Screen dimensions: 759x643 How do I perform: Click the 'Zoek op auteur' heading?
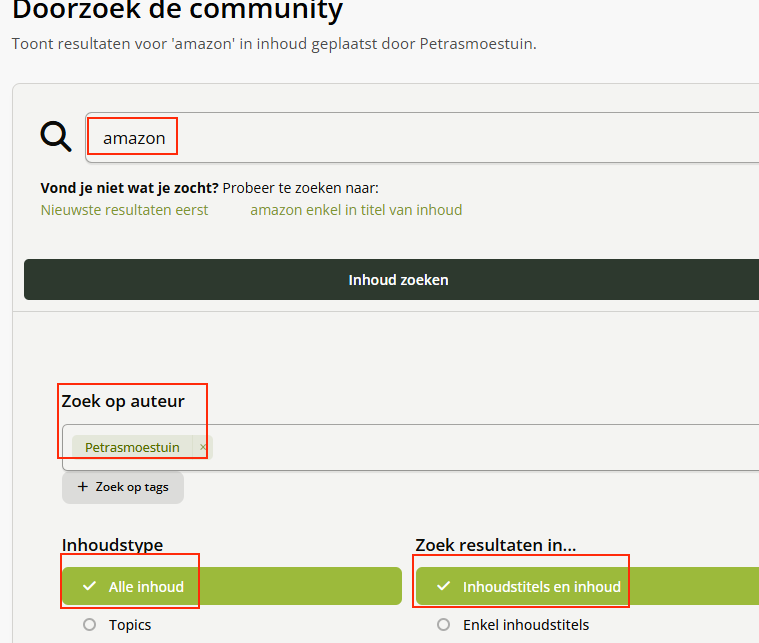click(123, 401)
